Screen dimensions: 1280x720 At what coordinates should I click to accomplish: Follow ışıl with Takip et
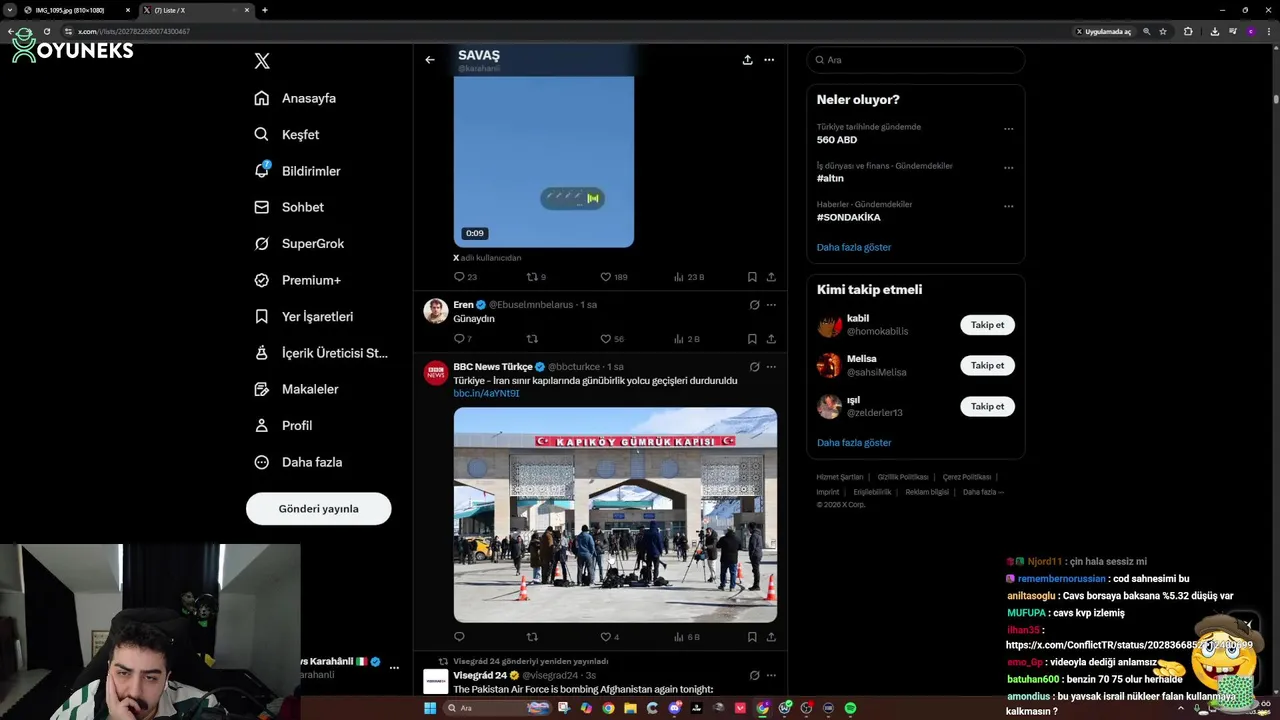pyautogui.click(x=987, y=406)
